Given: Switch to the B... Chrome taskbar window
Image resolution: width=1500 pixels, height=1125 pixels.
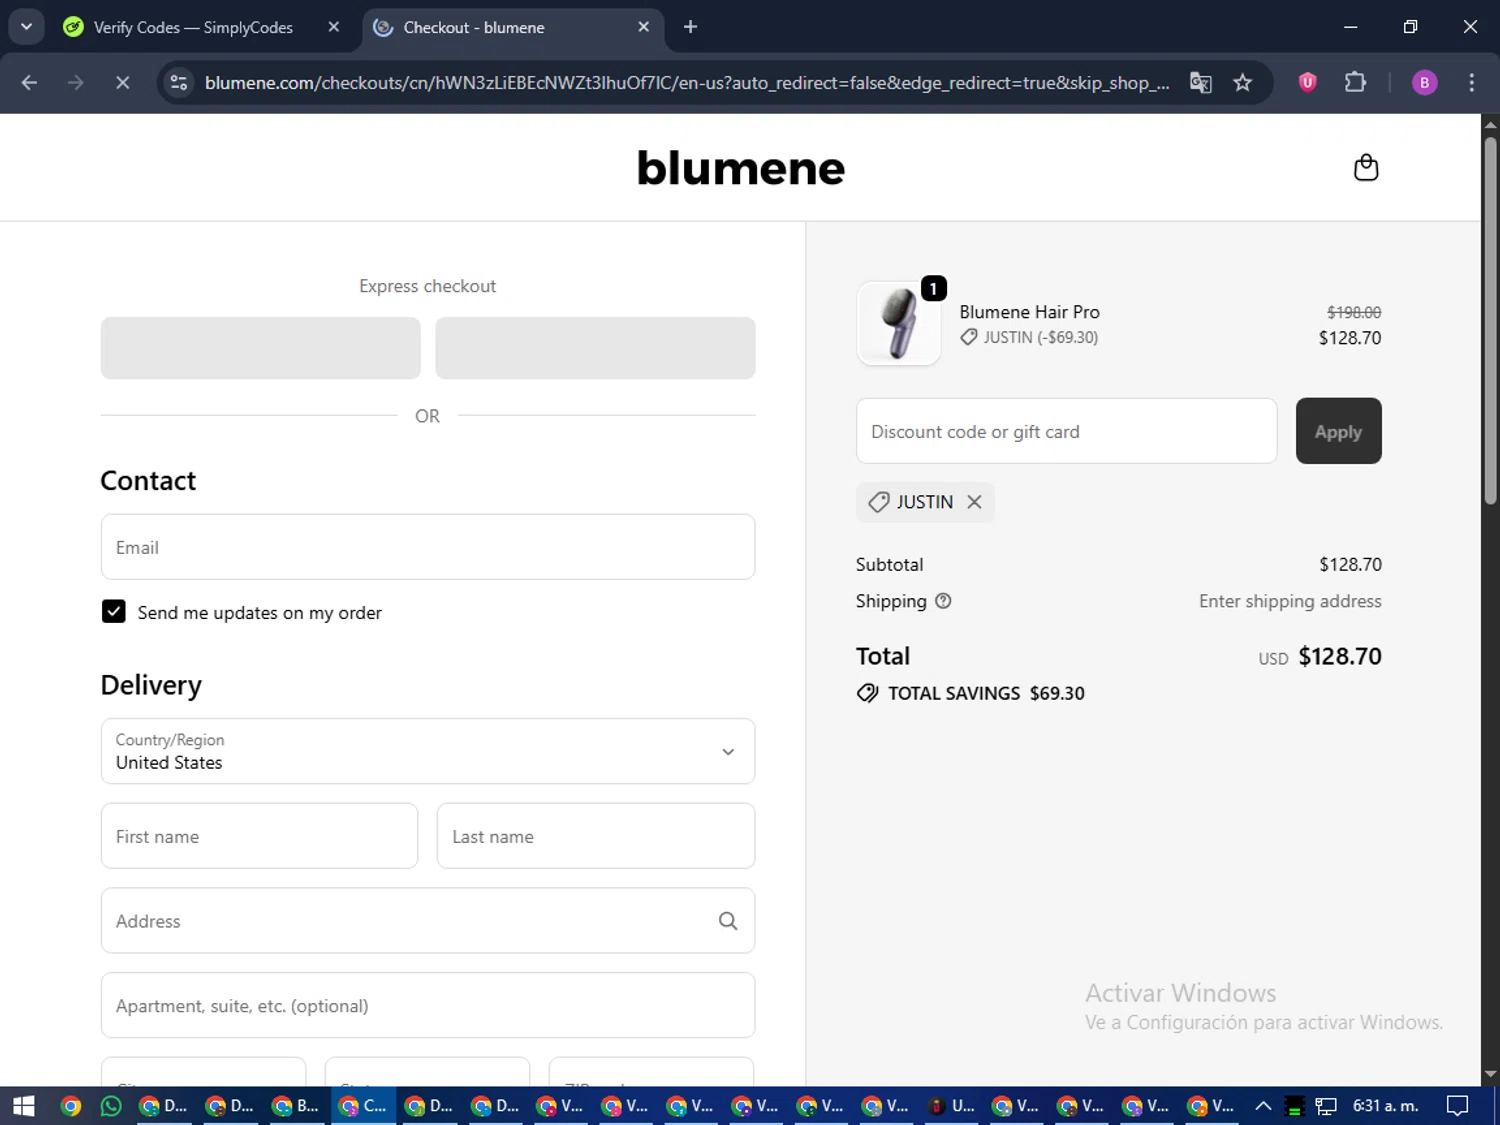Looking at the screenshot, I should [296, 1106].
